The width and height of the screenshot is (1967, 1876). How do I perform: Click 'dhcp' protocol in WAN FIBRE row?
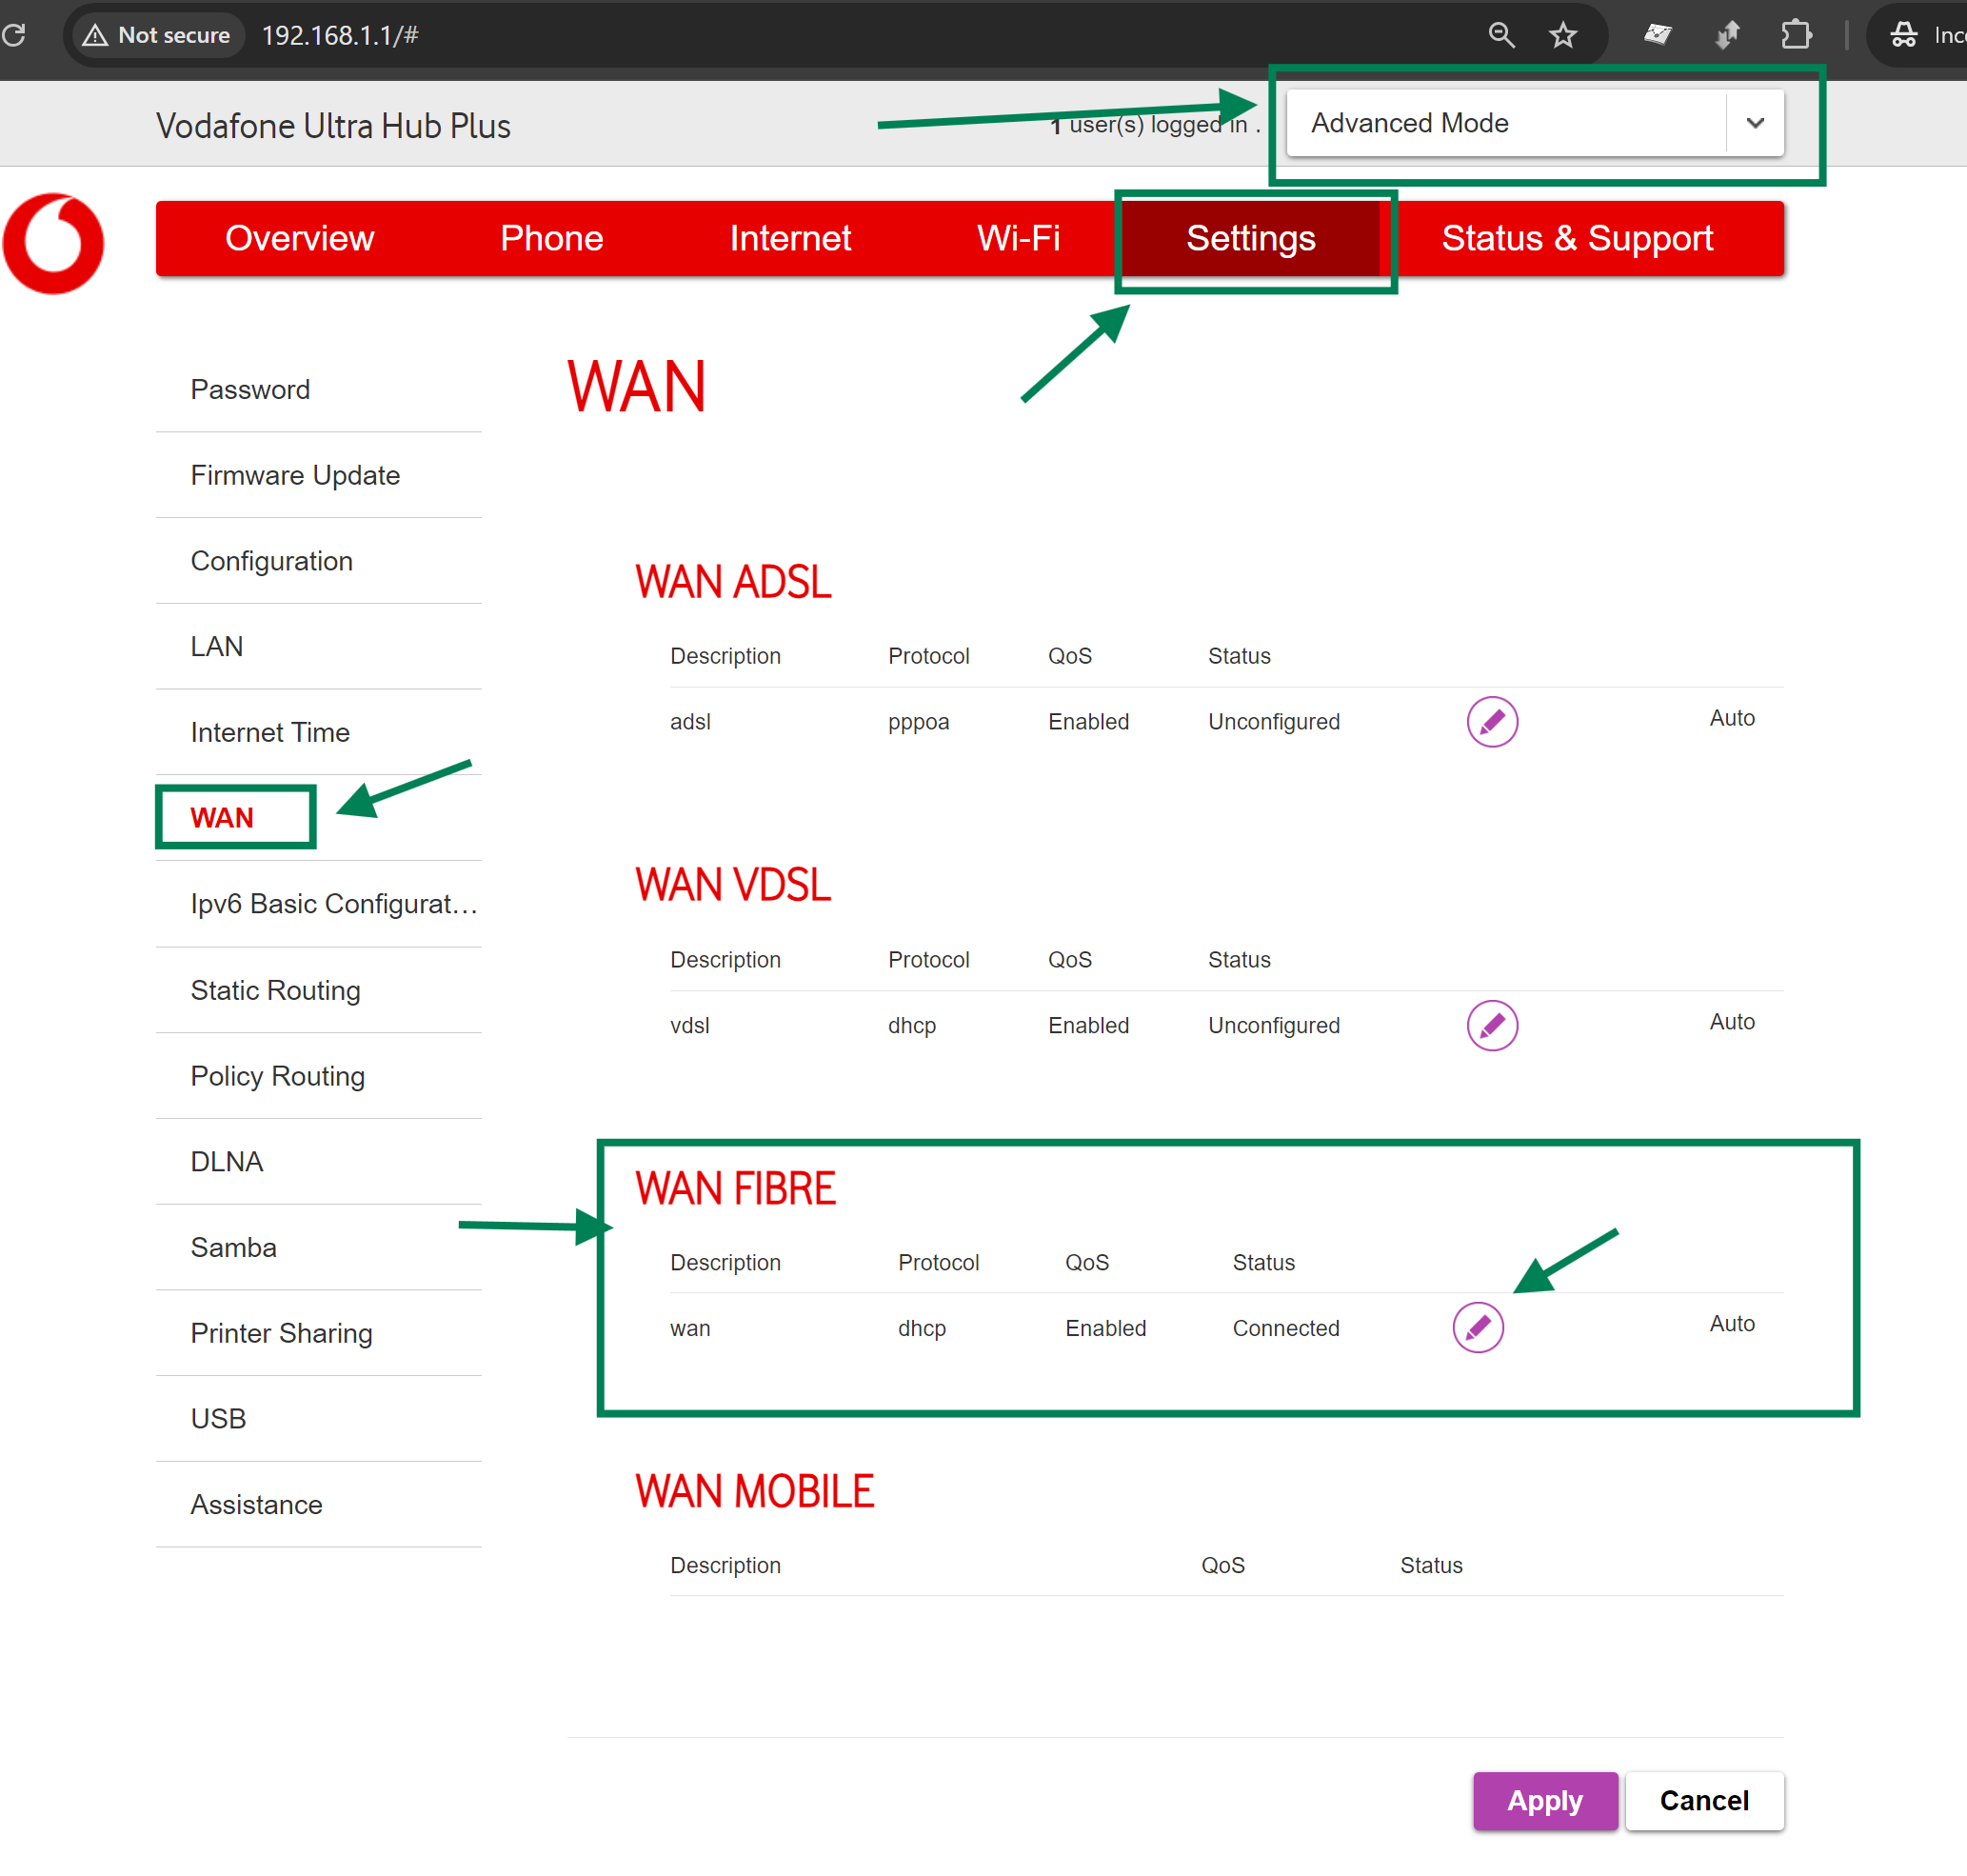pyautogui.click(x=921, y=1328)
